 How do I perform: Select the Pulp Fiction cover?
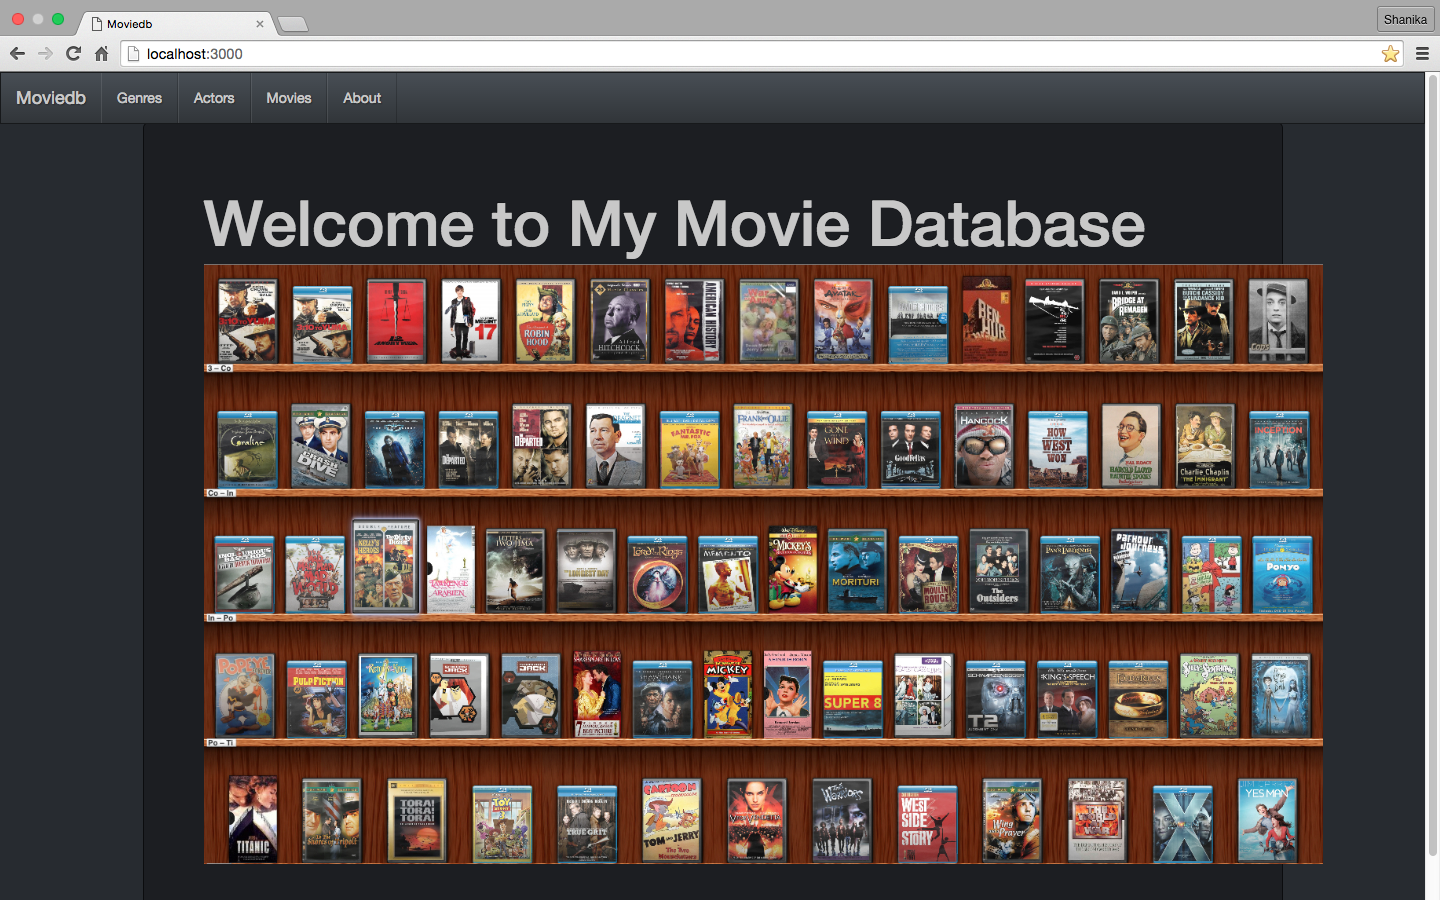(x=317, y=698)
